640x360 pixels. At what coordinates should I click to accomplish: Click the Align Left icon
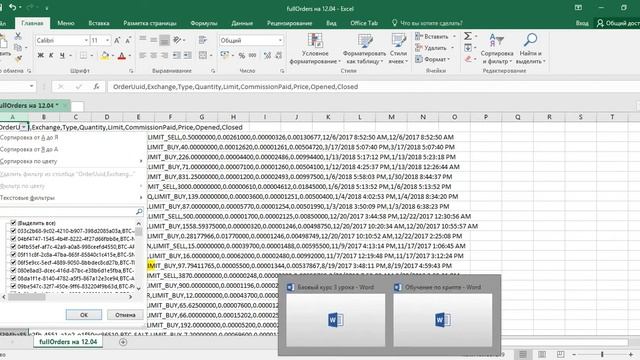coord(142,56)
